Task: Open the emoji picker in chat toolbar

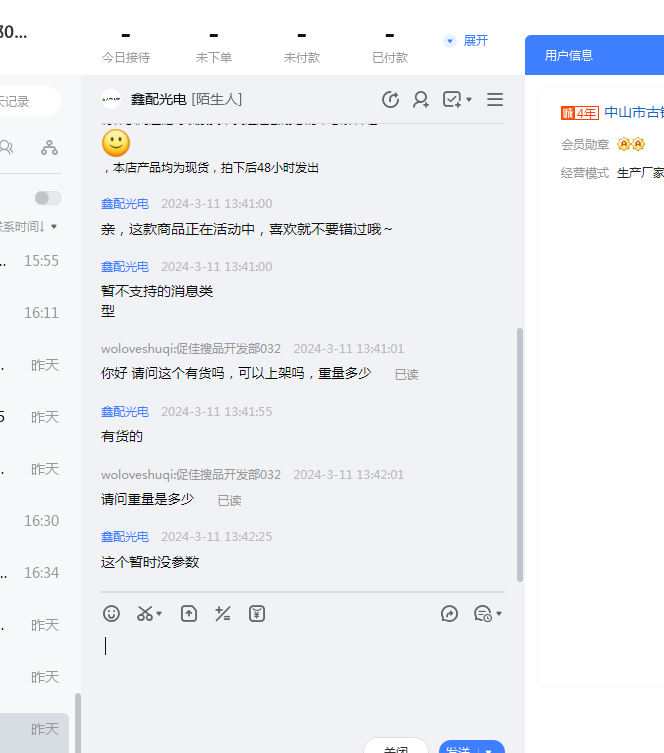Action: (112, 613)
